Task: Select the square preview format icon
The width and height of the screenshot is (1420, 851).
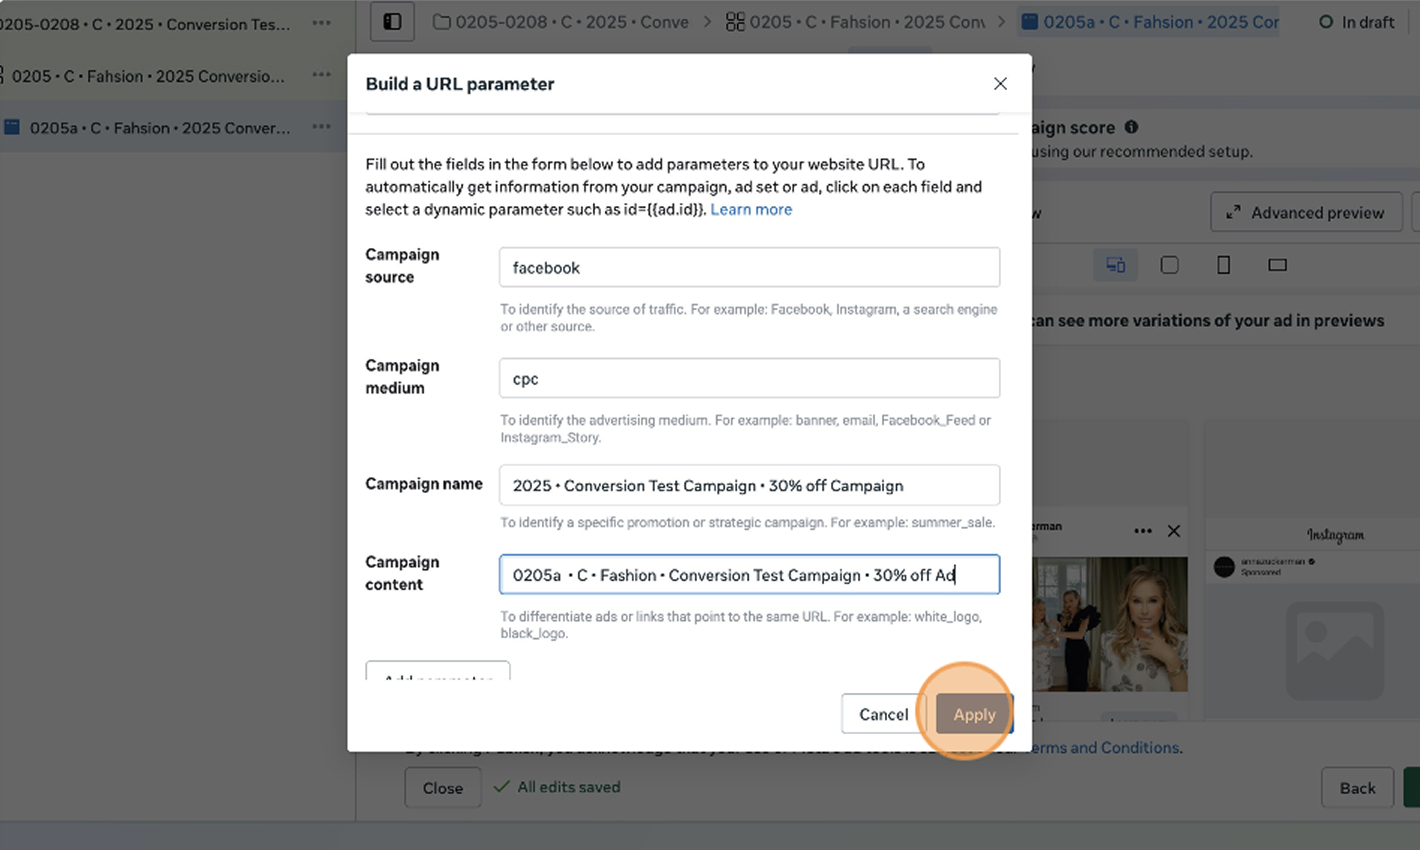Action: pos(1169,265)
